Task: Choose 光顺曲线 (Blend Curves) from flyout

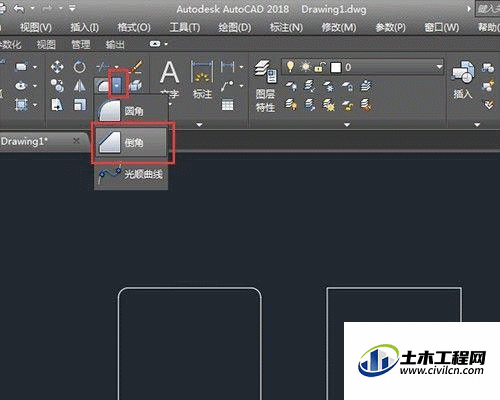Action: 131,174
